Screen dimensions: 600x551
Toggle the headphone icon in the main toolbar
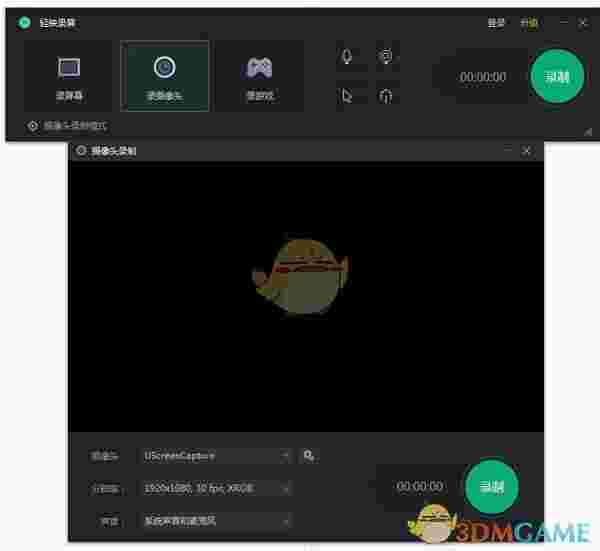click(385, 96)
